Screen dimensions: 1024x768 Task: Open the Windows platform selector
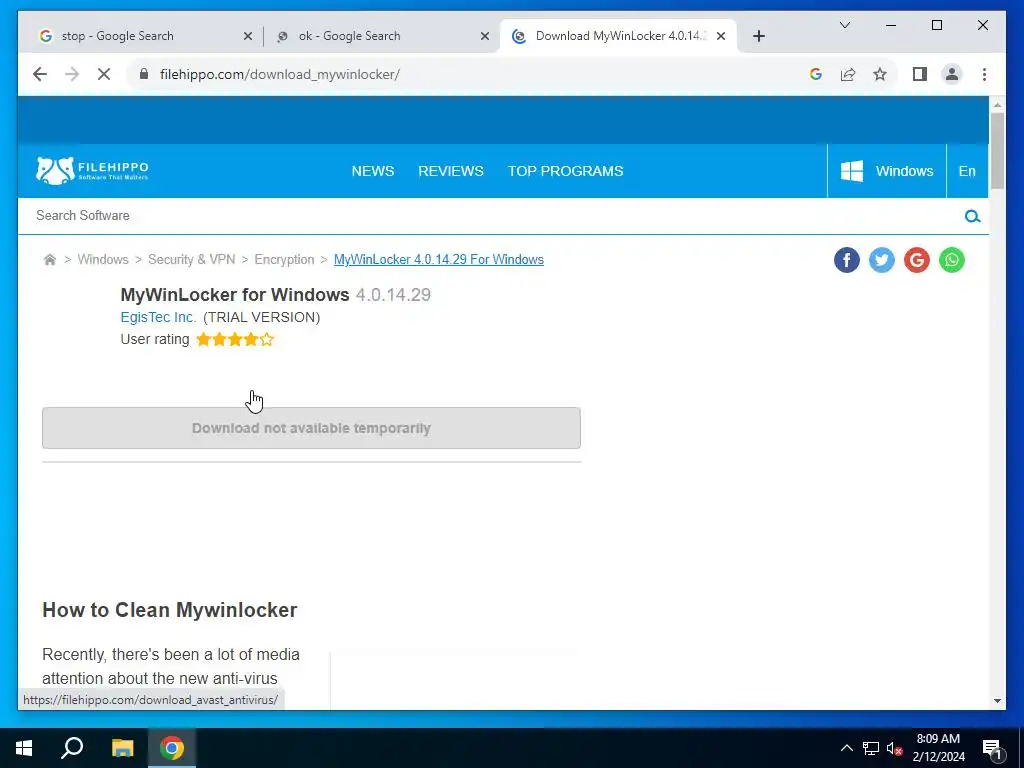tap(887, 171)
